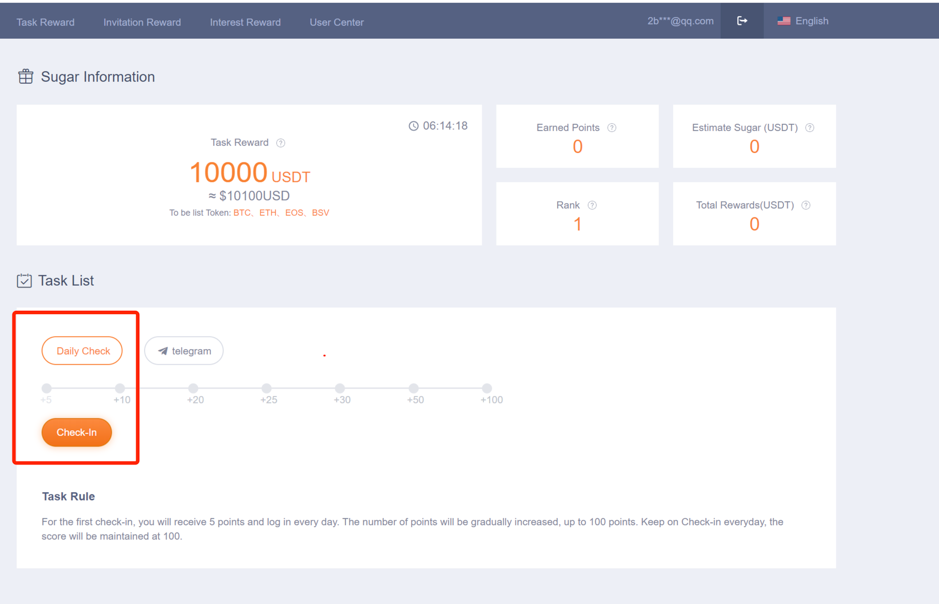
Task: Go to Invitation Reward page
Action: [142, 22]
